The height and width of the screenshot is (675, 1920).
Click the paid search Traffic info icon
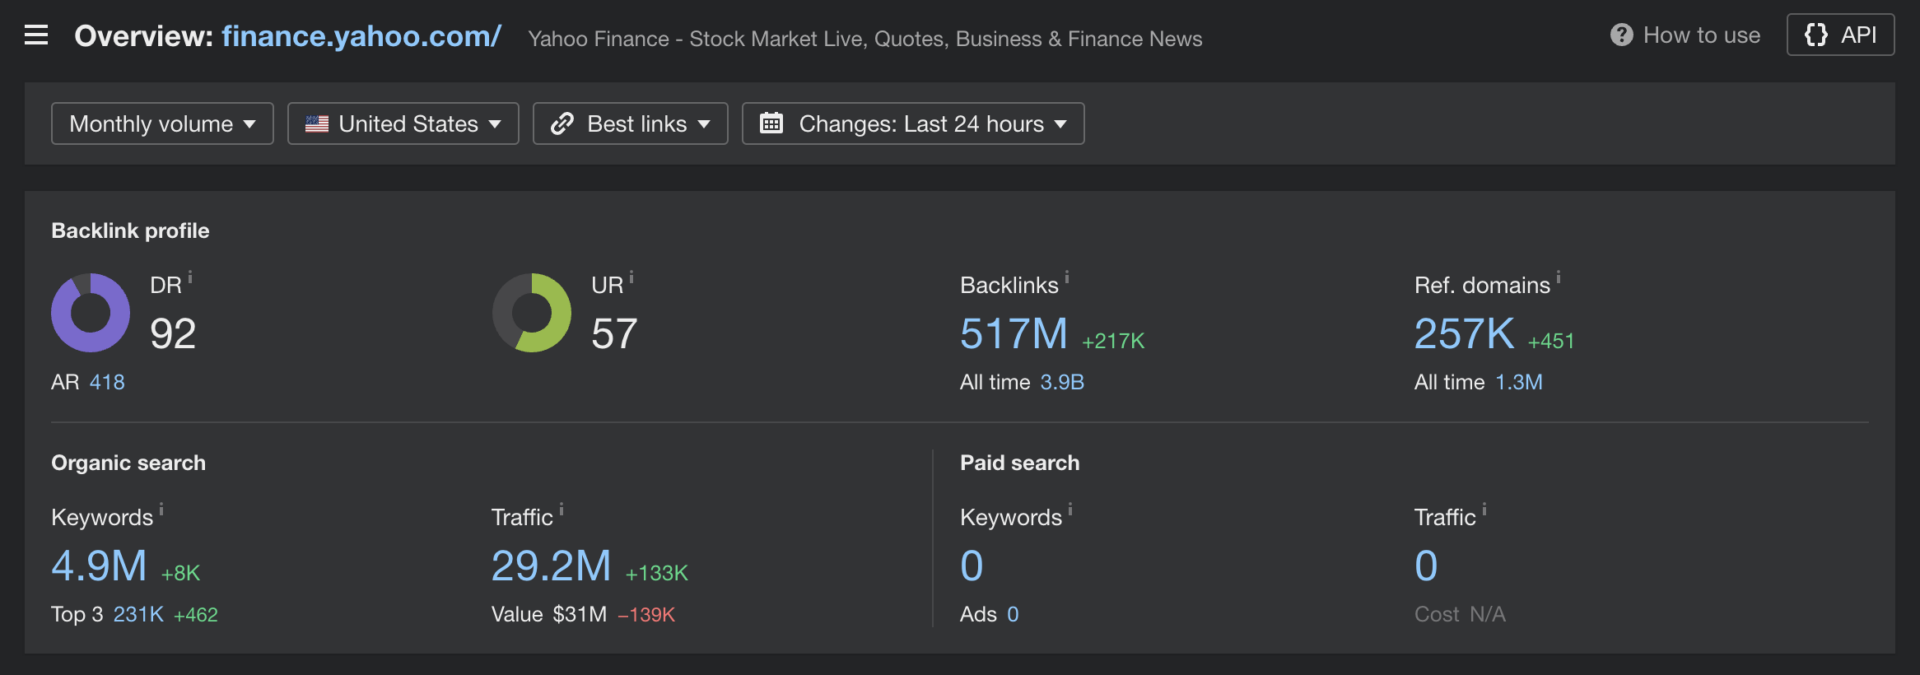click(x=1484, y=510)
